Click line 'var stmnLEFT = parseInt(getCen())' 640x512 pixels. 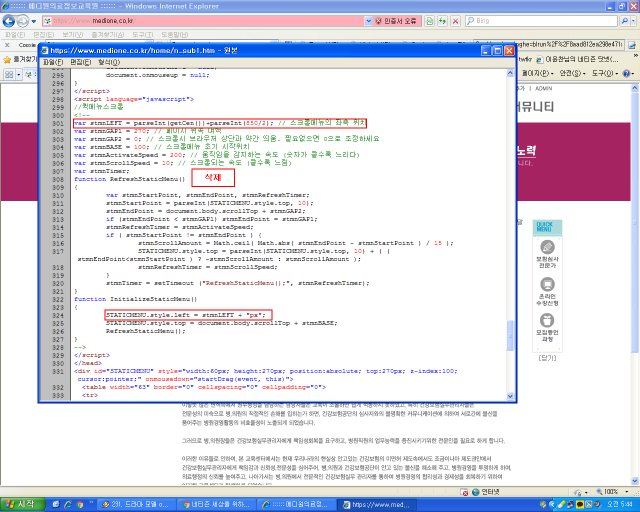(220, 123)
